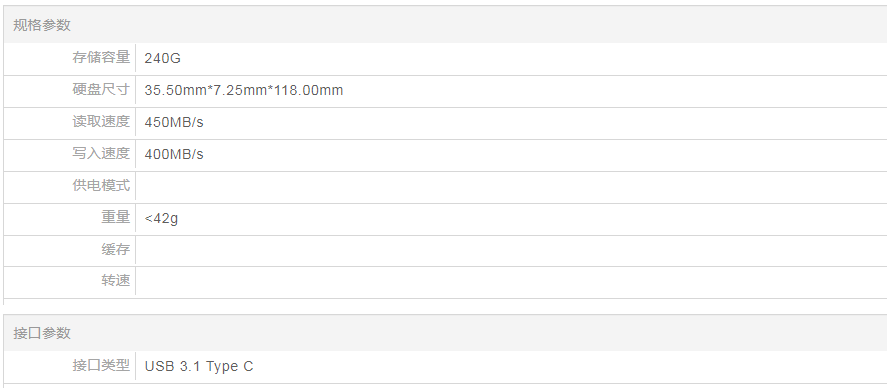Viewport: 893px width, 388px height.
Task: Click the 450MB/s read speed value
Action: [x=174, y=122]
